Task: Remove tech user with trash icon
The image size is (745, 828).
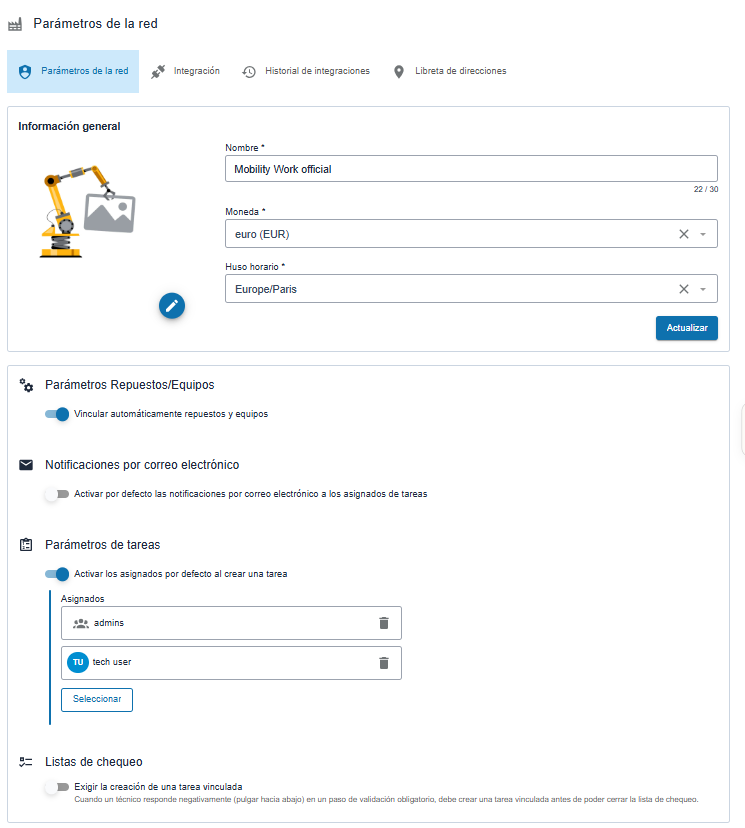Action: (384, 663)
